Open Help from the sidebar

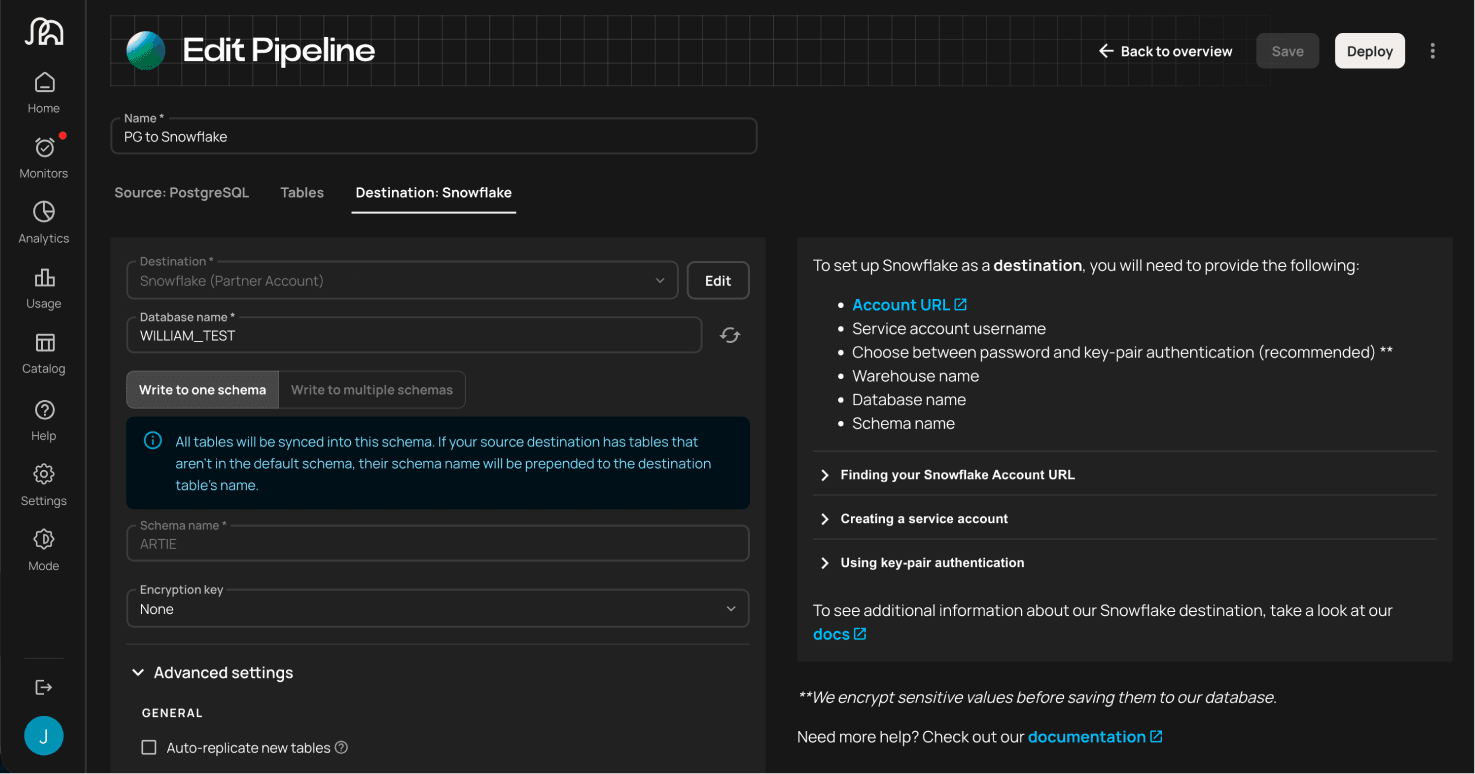click(44, 420)
